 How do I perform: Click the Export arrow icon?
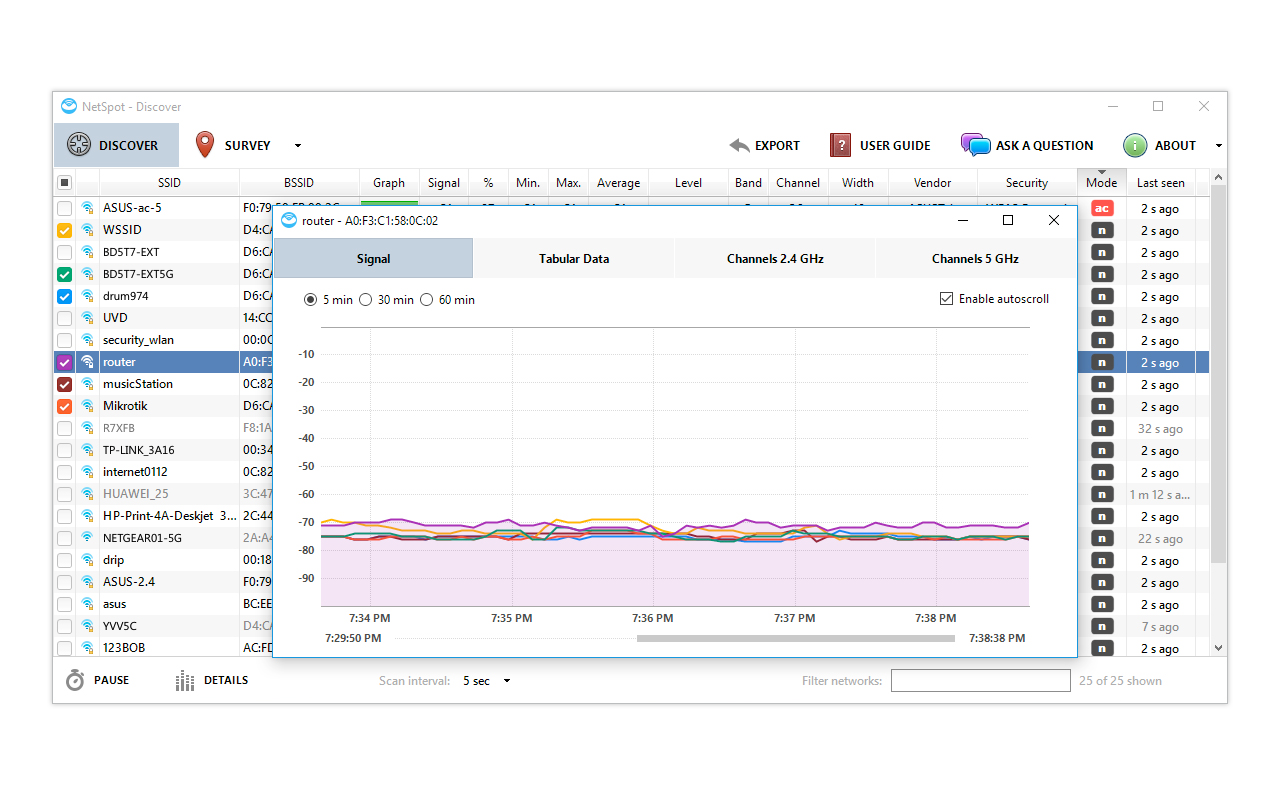(x=740, y=145)
